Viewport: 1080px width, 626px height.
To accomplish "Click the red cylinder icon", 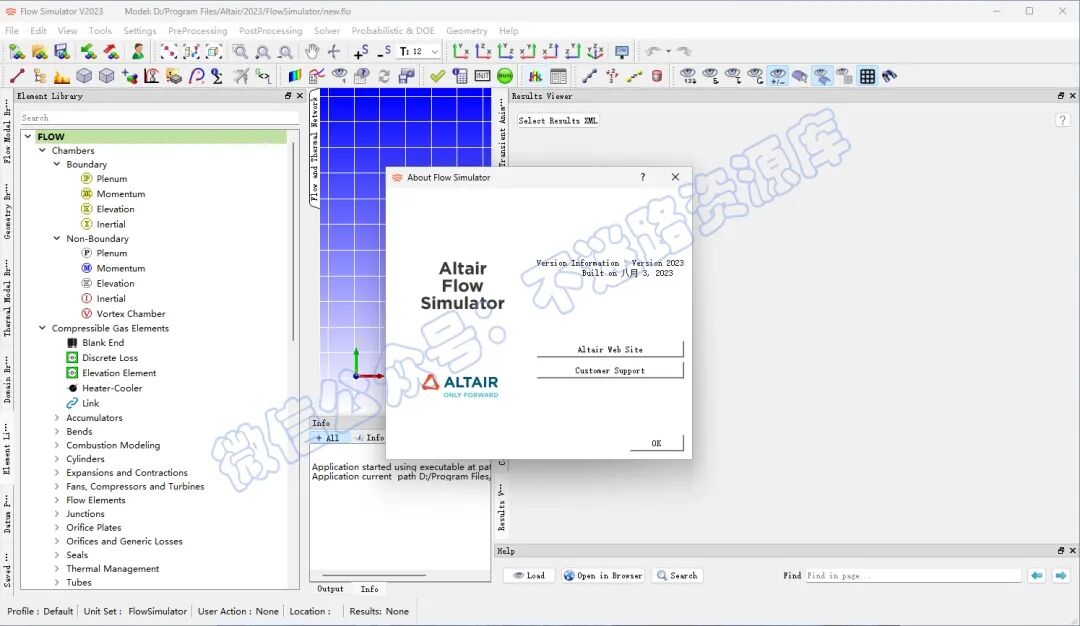I will click(x=657, y=76).
